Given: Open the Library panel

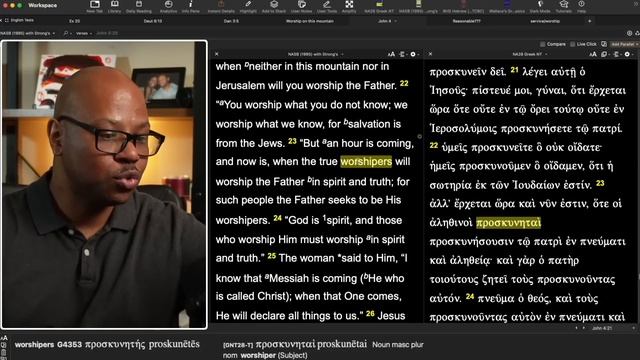Looking at the screenshot, I should coord(115,7).
